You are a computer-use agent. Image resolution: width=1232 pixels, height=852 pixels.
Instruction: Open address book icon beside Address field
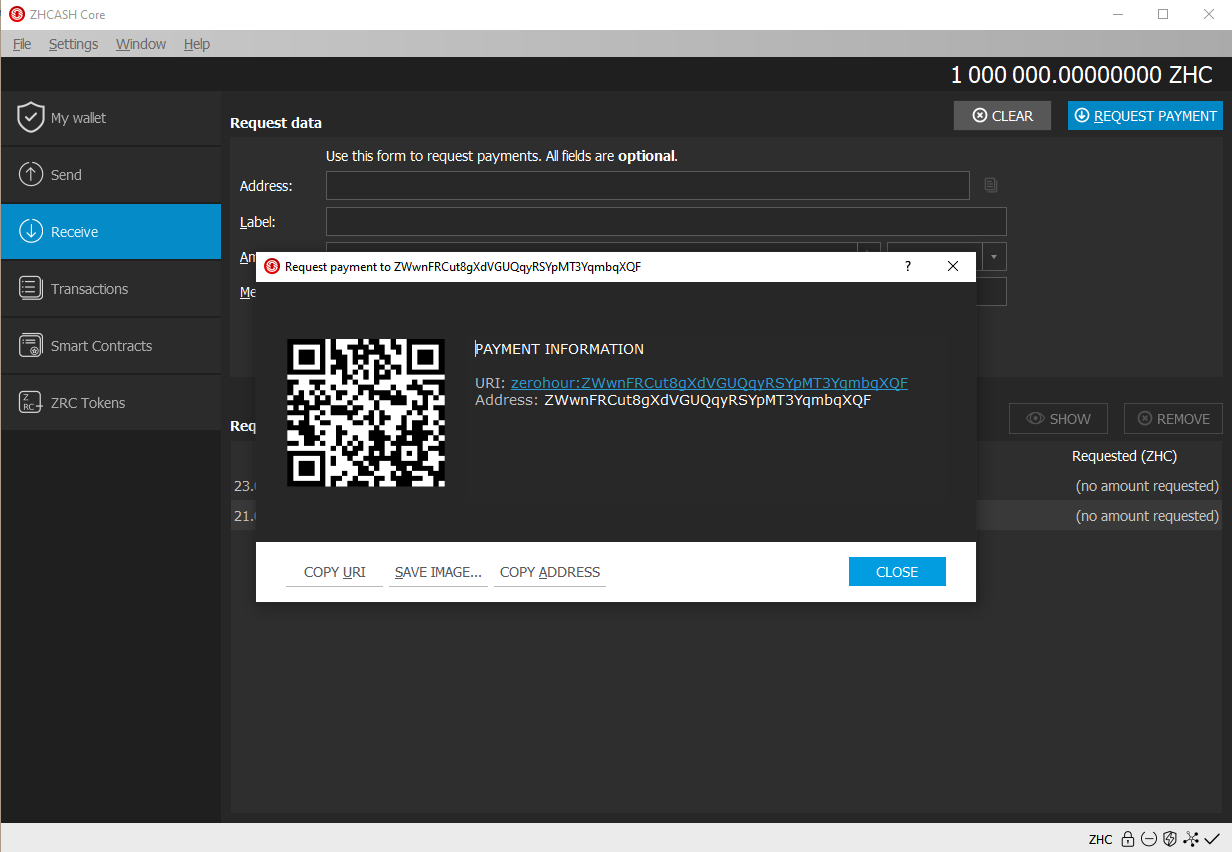(991, 186)
